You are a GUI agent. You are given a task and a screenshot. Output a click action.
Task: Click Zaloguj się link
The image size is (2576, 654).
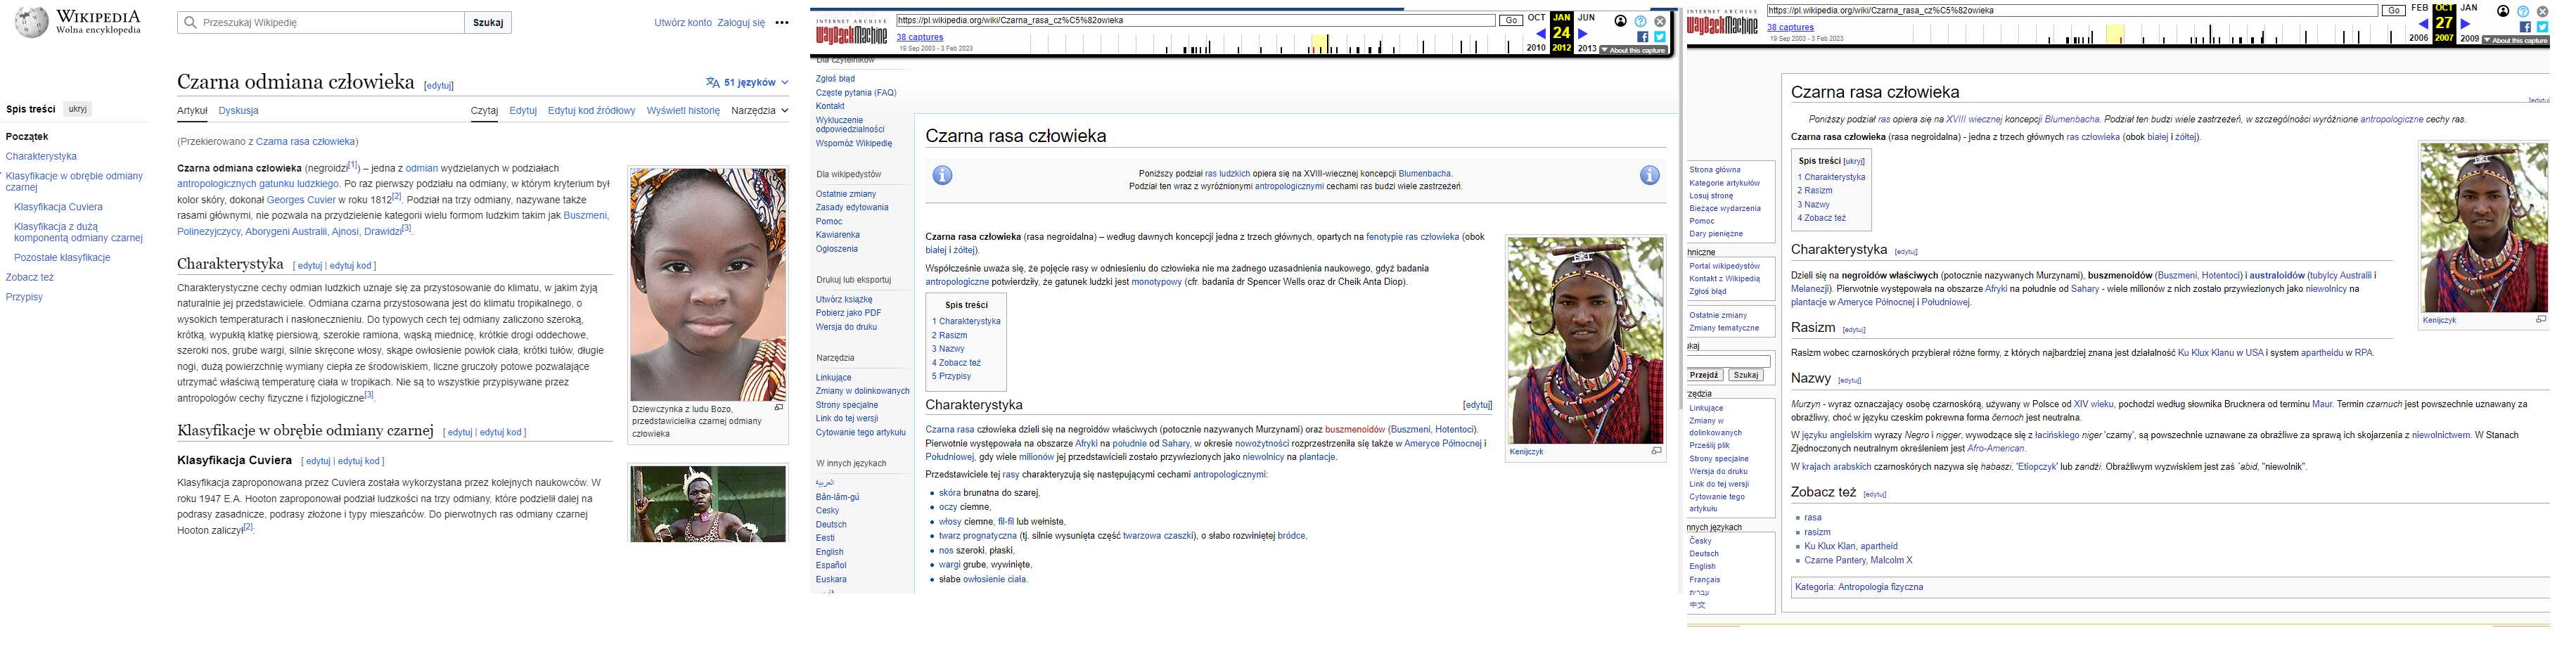tap(741, 22)
